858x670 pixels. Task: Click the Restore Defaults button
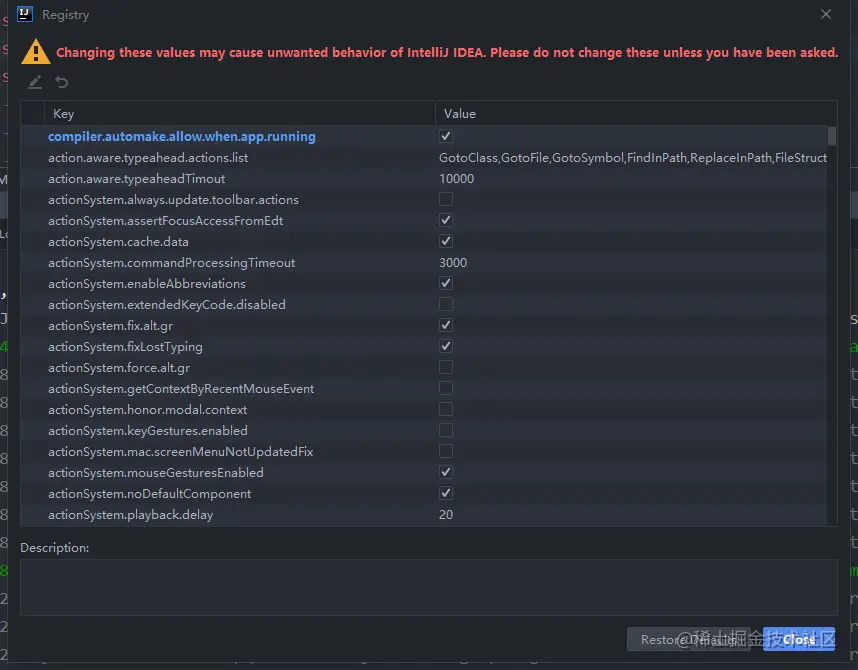(689, 639)
